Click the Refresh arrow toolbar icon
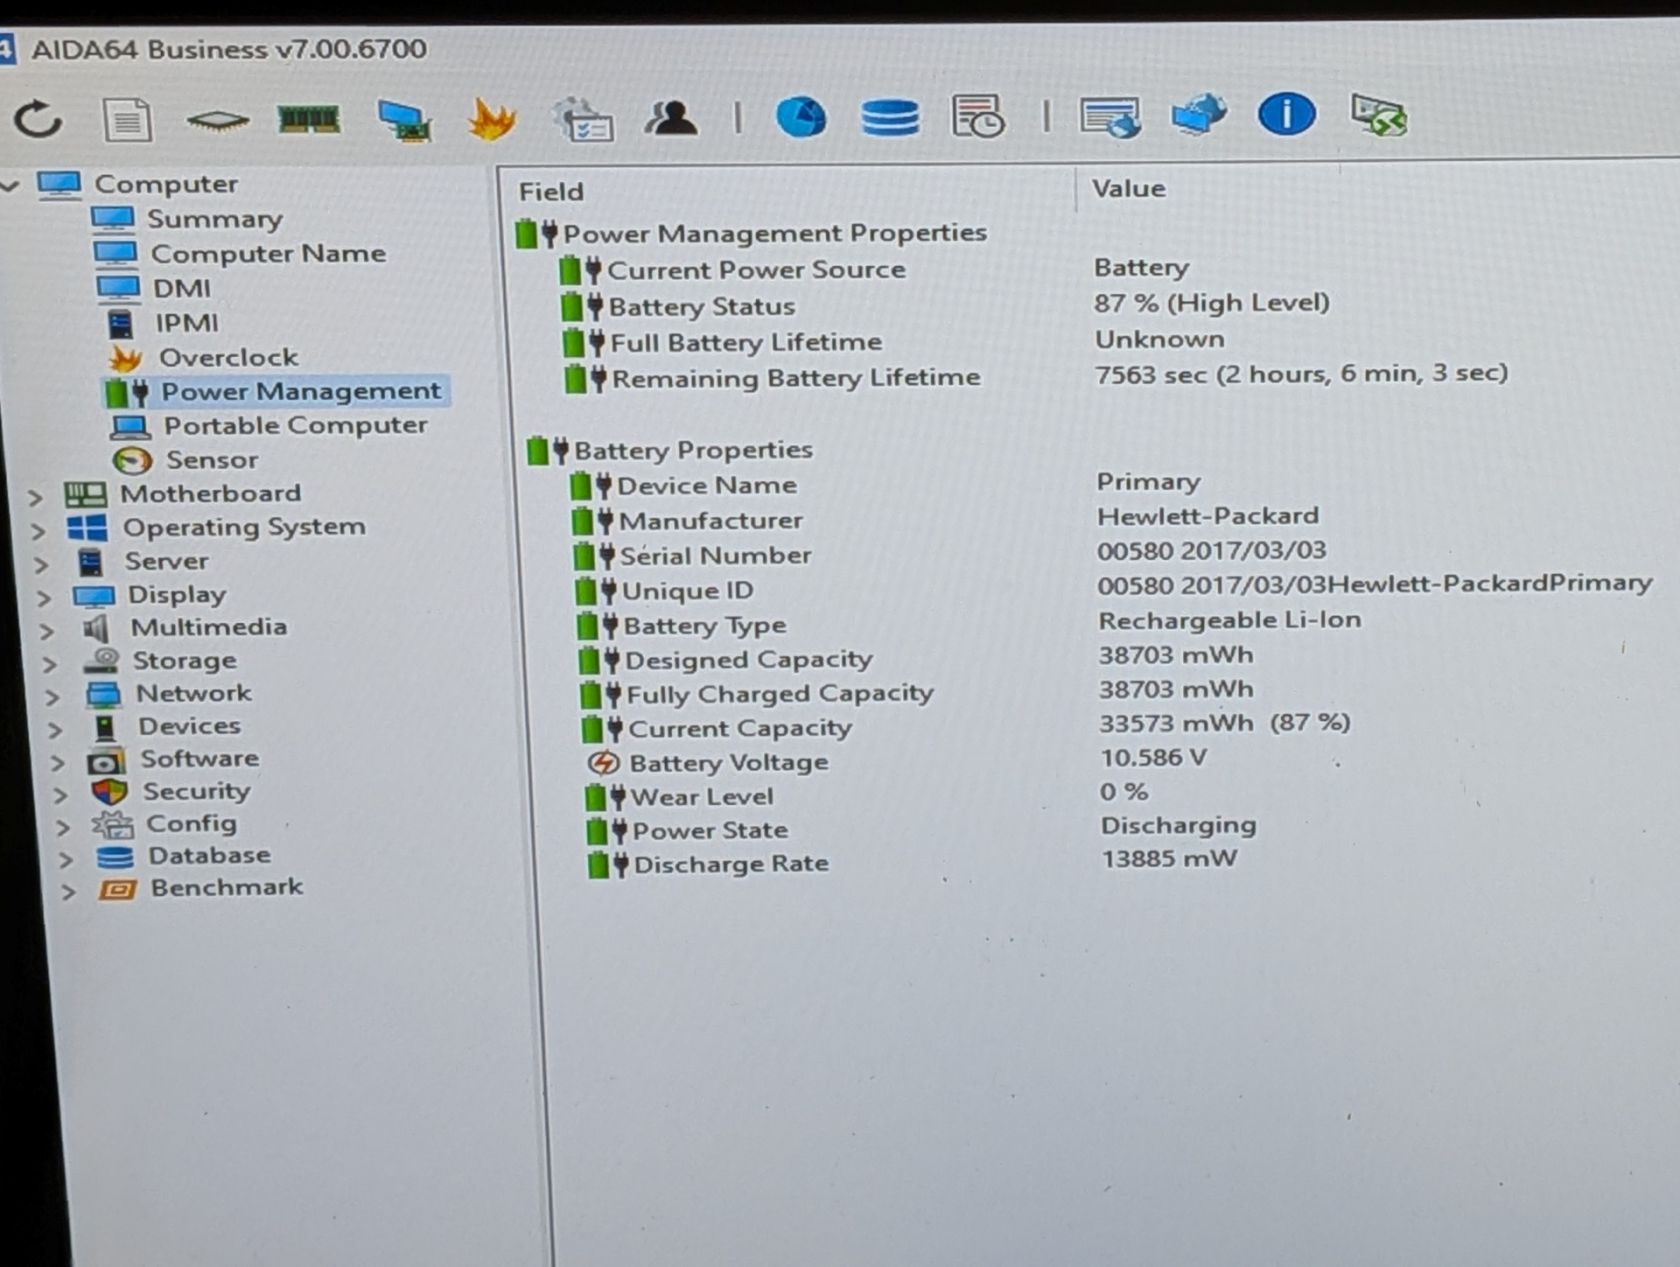The image size is (1680, 1267). coord(38,119)
